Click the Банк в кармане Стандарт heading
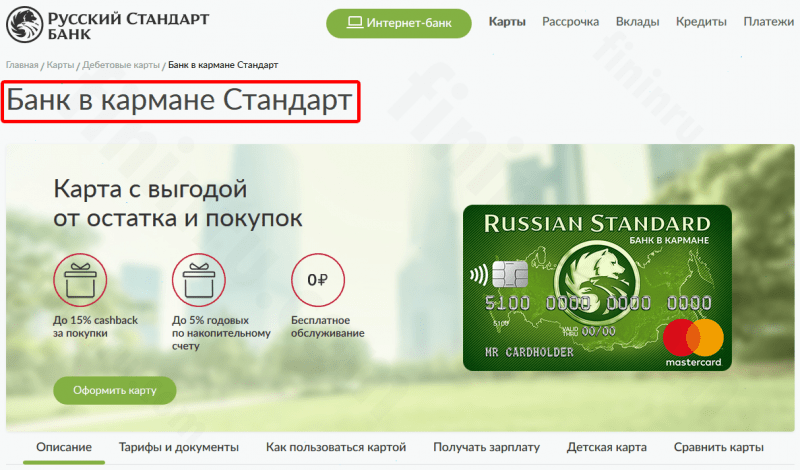800x470 pixels. pos(179,100)
